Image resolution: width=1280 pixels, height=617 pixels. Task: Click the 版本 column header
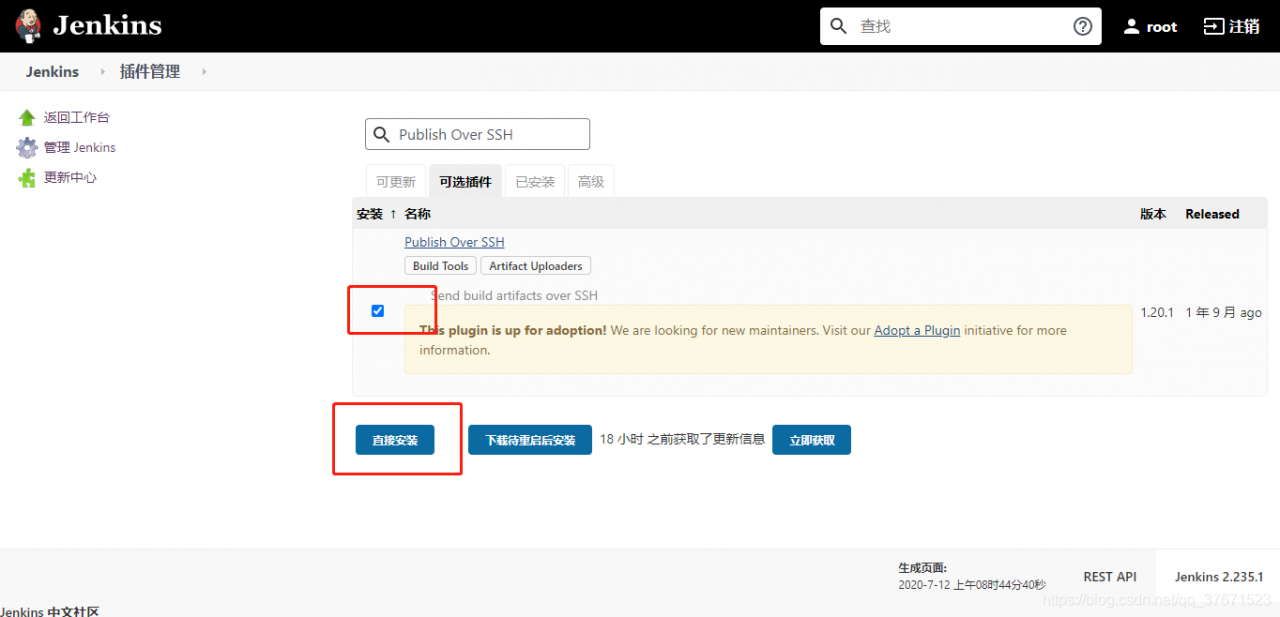1153,214
